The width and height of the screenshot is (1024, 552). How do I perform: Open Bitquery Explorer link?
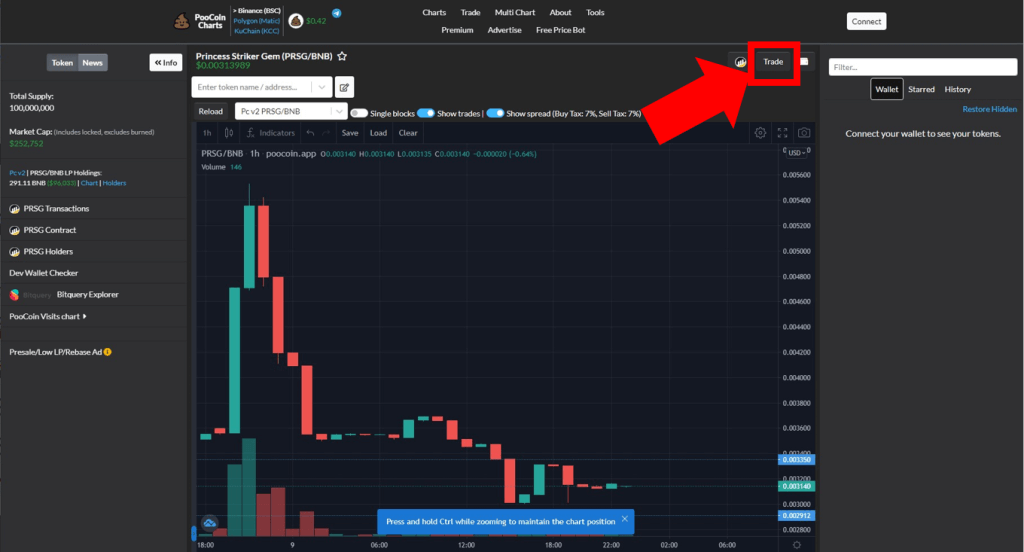click(88, 295)
